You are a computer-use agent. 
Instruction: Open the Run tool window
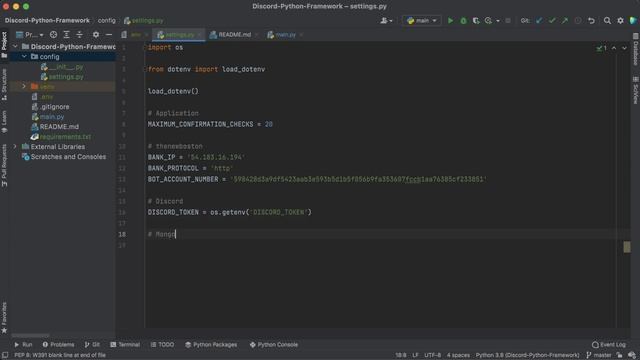click(x=23, y=345)
